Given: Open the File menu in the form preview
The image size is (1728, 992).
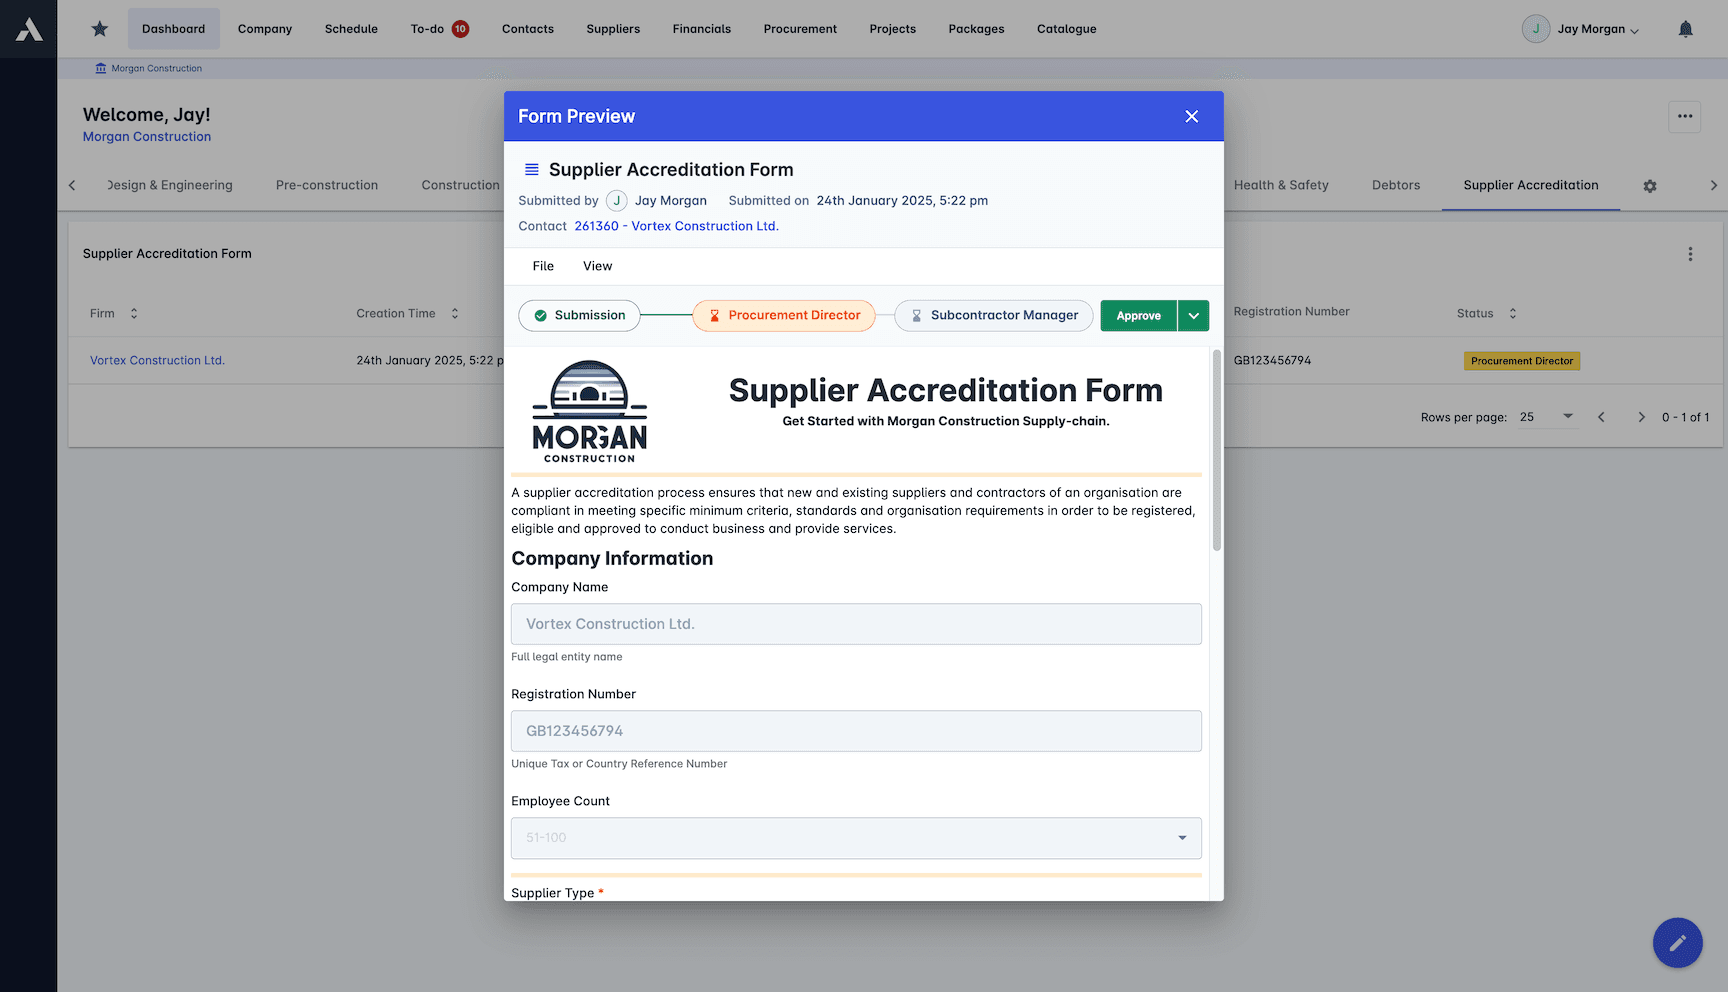Looking at the screenshot, I should [542, 266].
